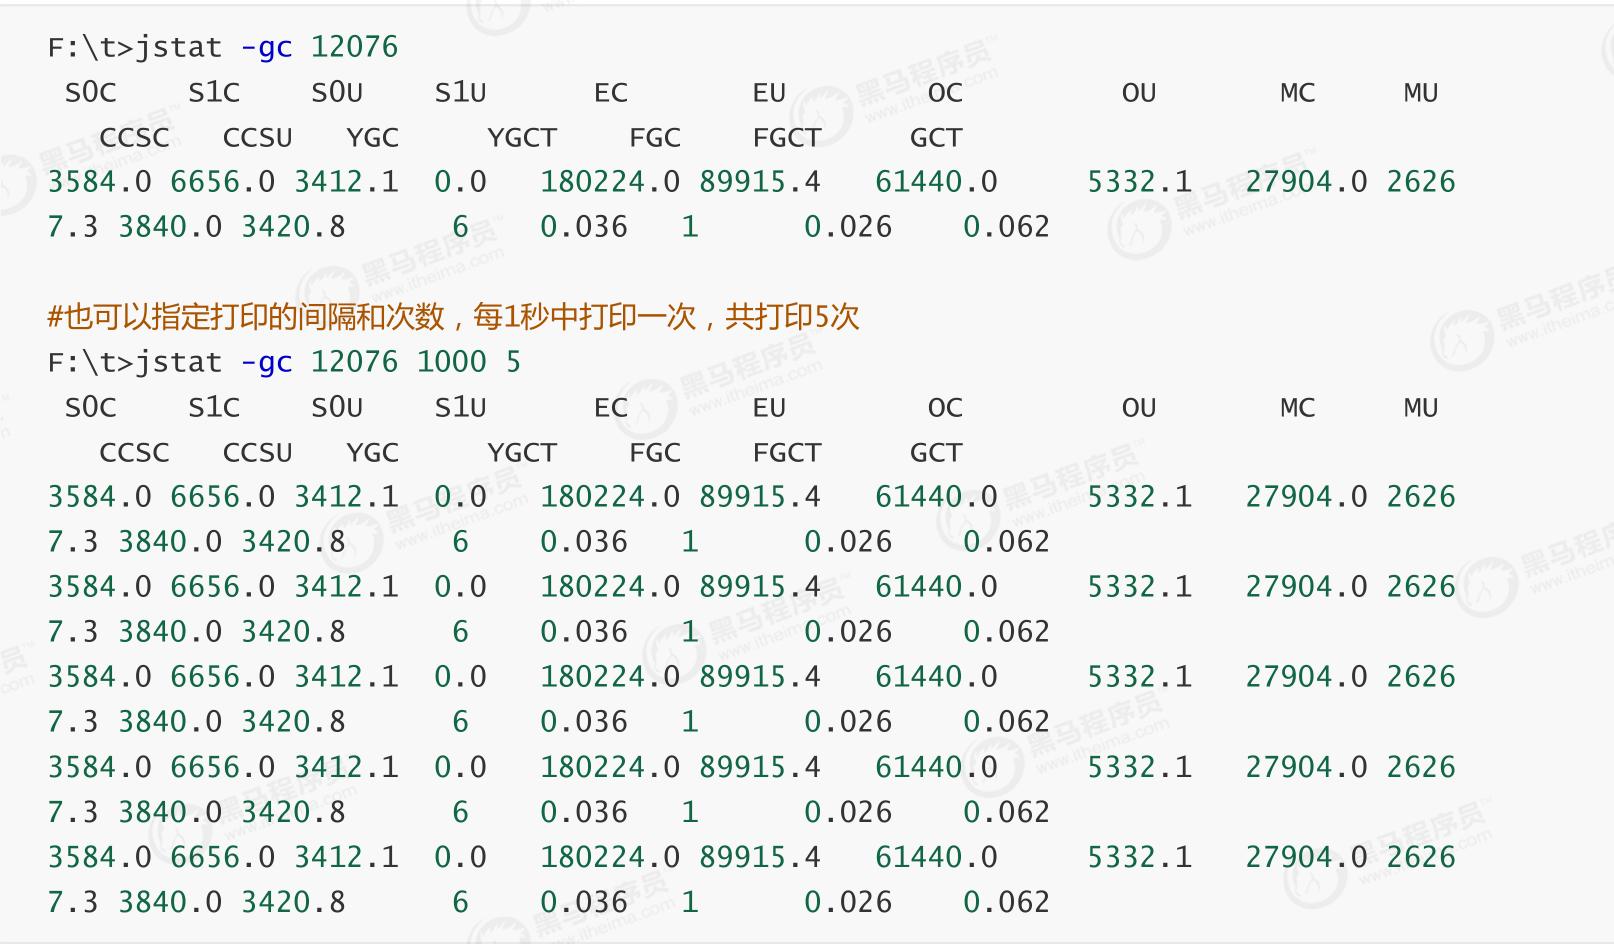Select the "1000" interval argument
1614x944 pixels.
point(451,362)
